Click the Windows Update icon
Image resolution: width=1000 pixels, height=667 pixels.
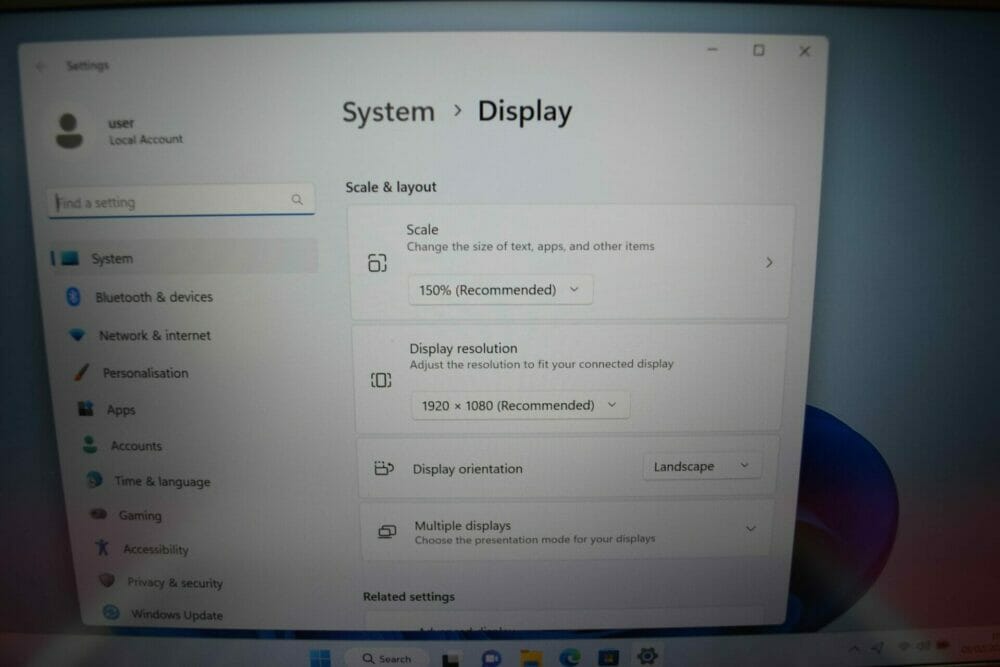[111, 613]
